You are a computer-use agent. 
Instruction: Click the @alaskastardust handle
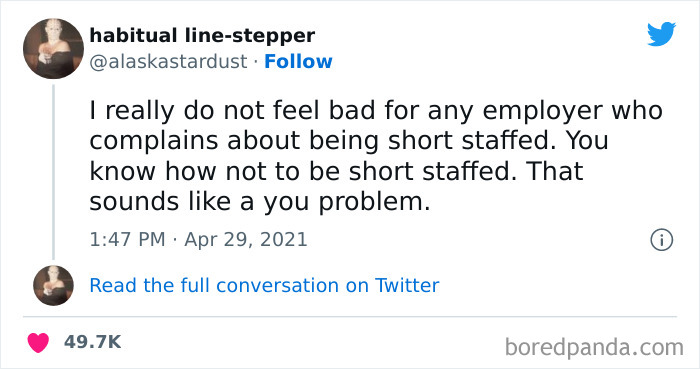[168, 62]
